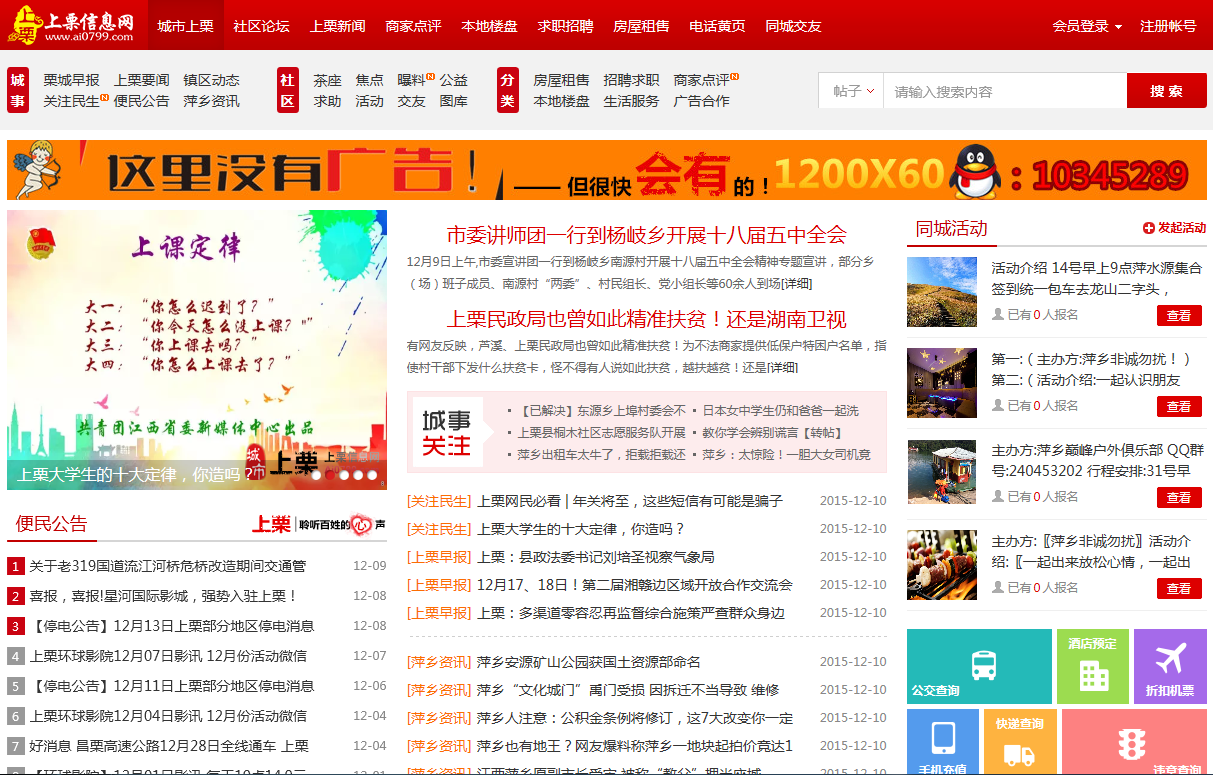Open news 萍乡“文化城门”禹门受损

628,690
